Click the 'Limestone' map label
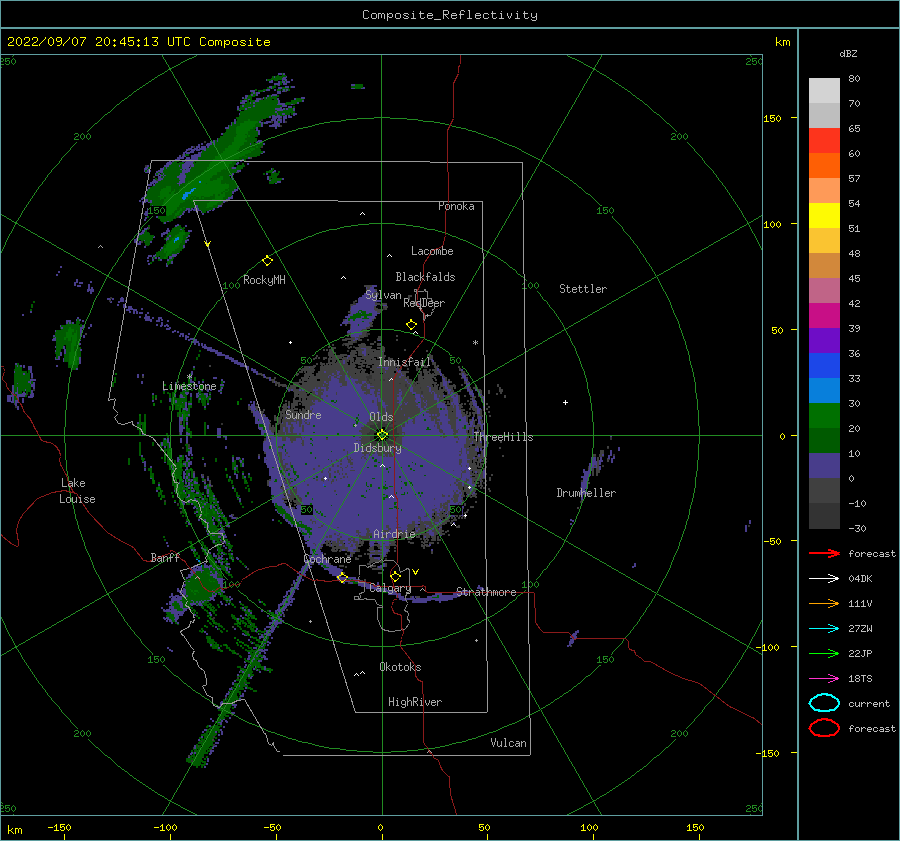900x841 pixels. (x=189, y=386)
